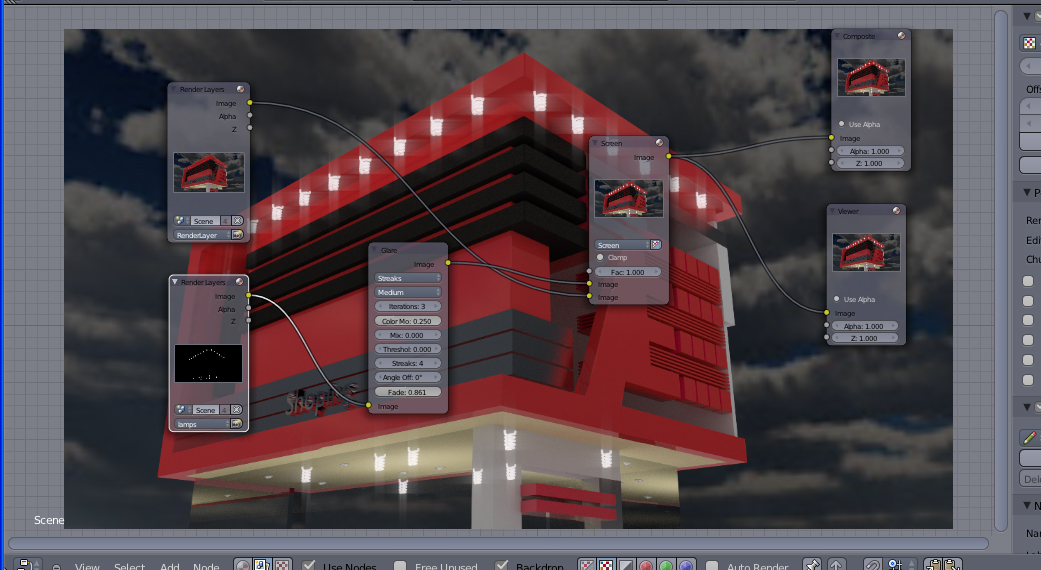Click the Color Mo: 0.250 slider in Glare node
This screenshot has width=1041, height=570.
408,321
